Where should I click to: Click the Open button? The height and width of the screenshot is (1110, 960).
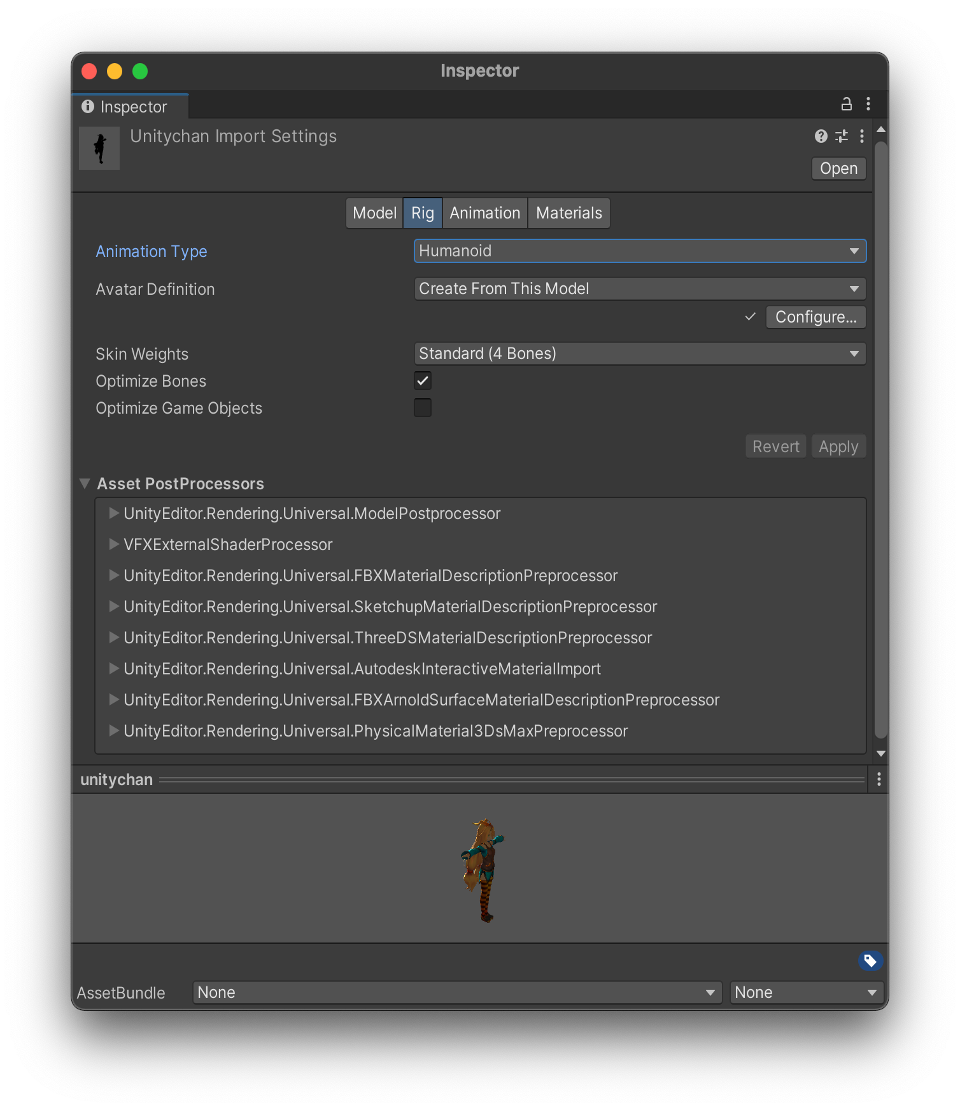838,168
